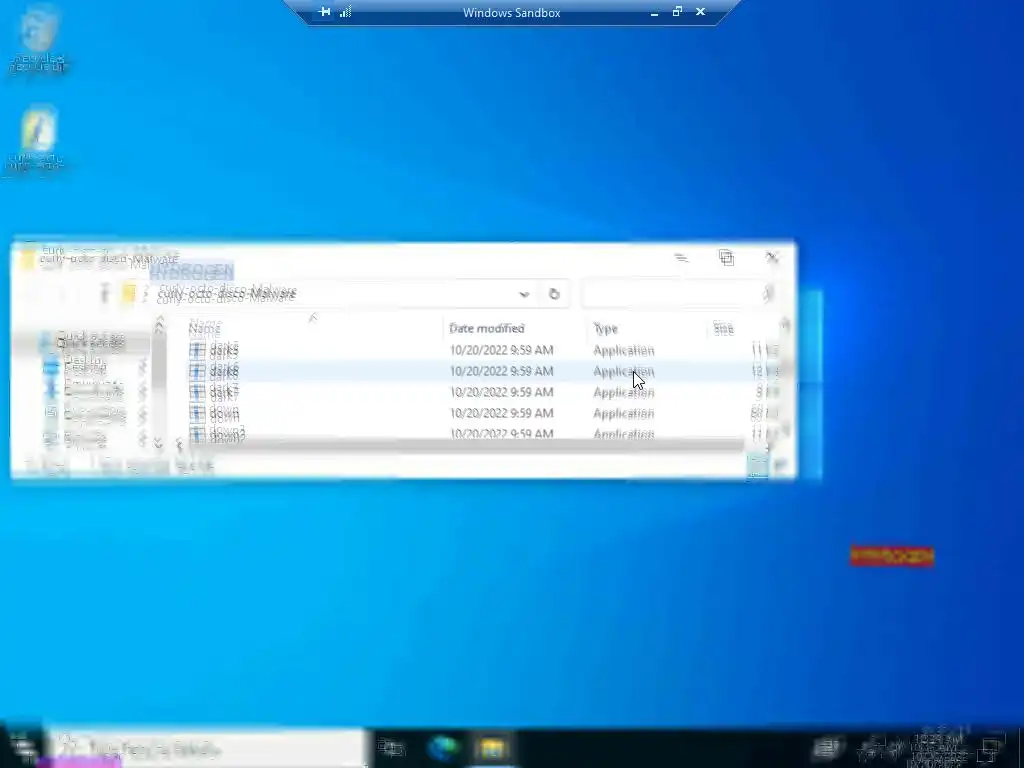Click the dark5 file icon
The image size is (1024, 768).
pyautogui.click(x=197, y=350)
